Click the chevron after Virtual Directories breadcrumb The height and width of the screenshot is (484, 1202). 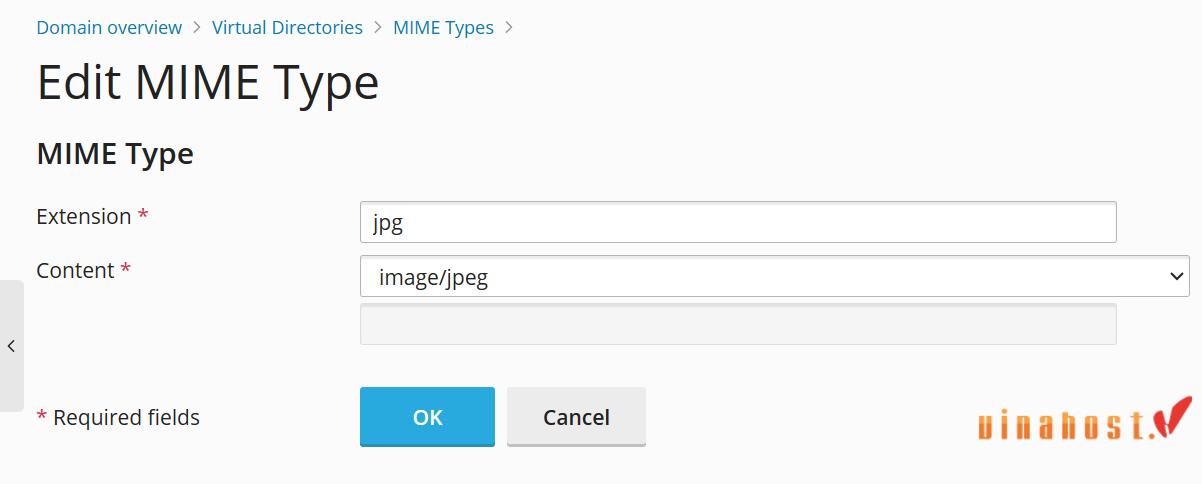click(378, 28)
